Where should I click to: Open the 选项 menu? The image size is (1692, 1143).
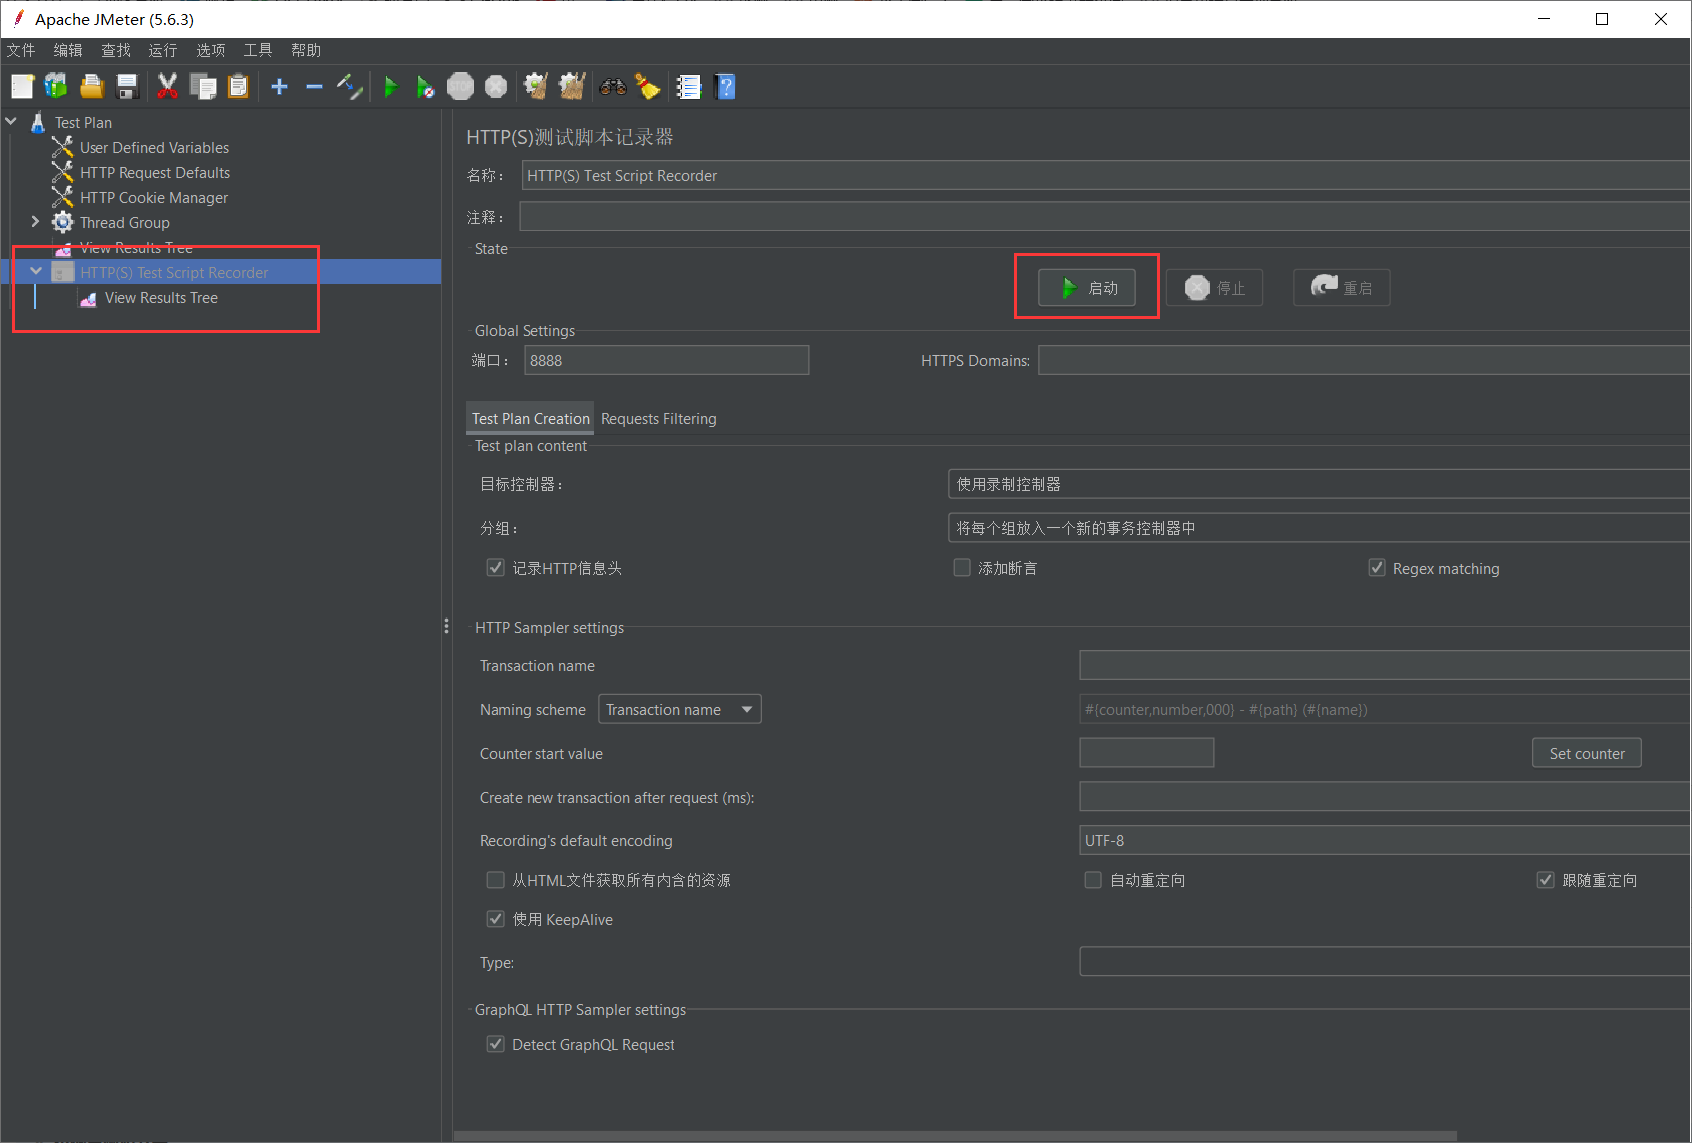point(211,50)
